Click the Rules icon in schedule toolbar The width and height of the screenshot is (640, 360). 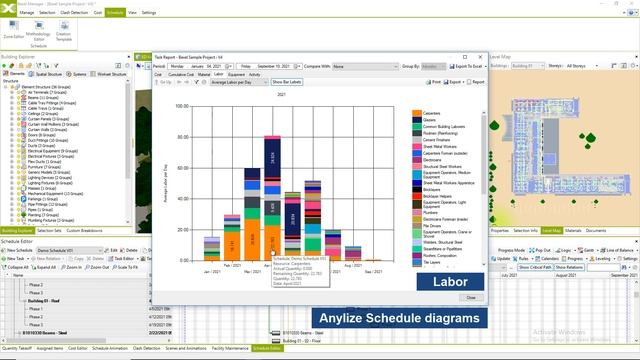click(x=515, y=259)
